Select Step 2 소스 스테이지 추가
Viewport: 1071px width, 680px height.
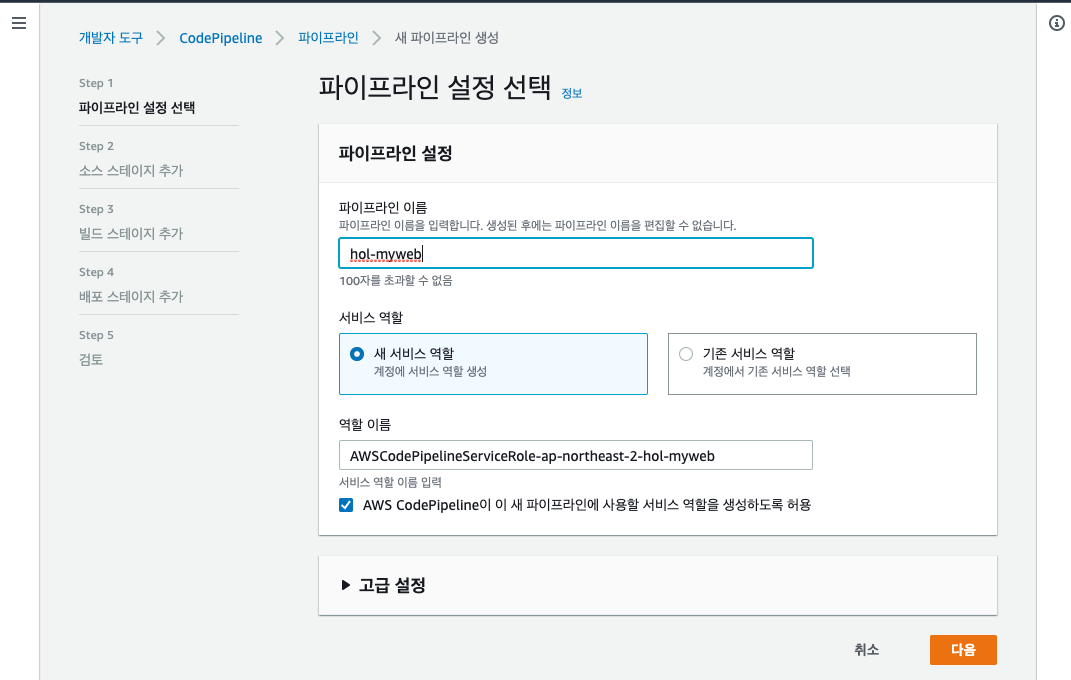click(131, 170)
